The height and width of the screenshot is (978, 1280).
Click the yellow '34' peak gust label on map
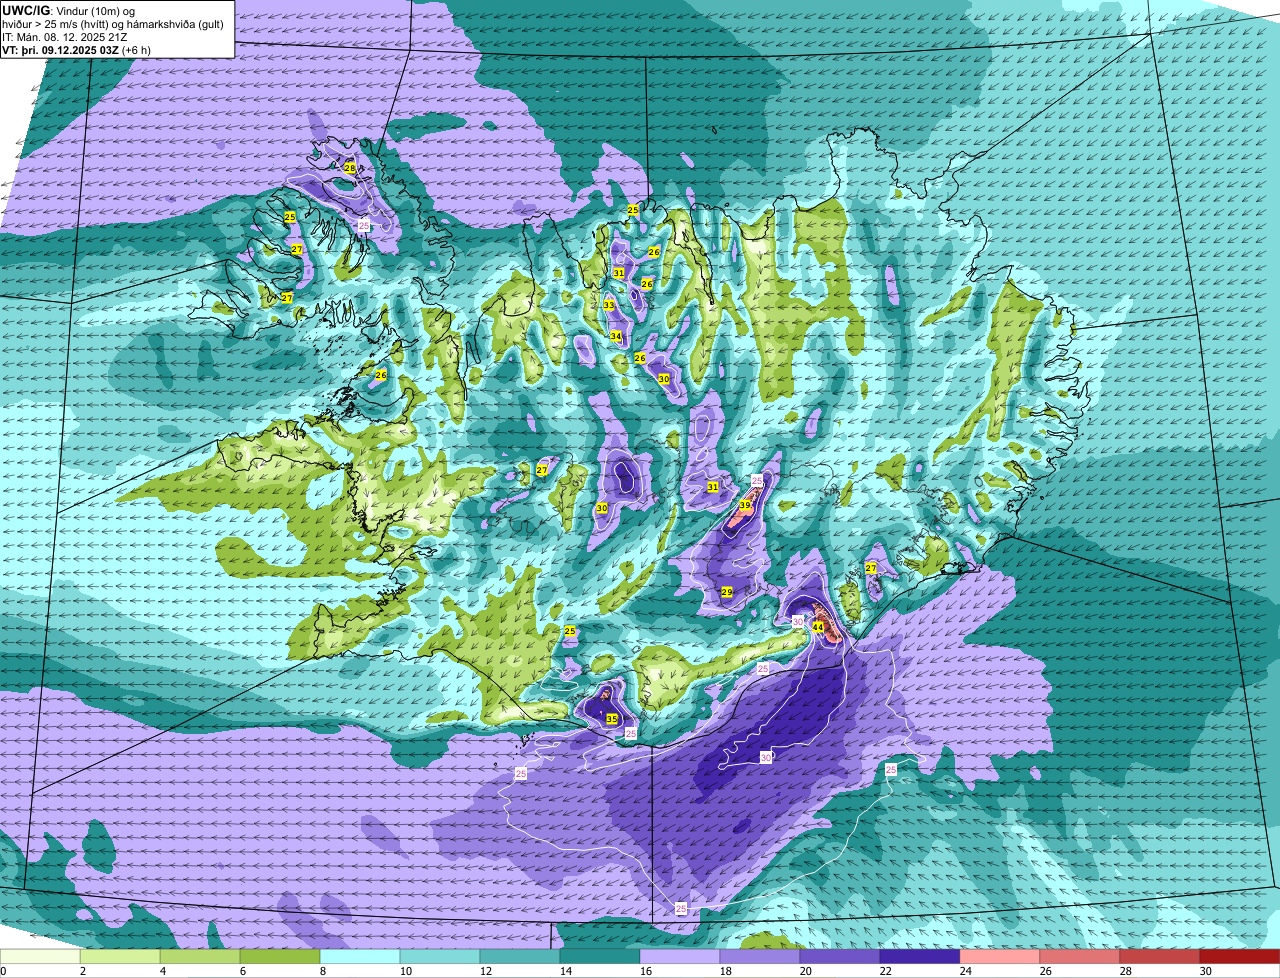pyautogui.click(x=616, y=336)
